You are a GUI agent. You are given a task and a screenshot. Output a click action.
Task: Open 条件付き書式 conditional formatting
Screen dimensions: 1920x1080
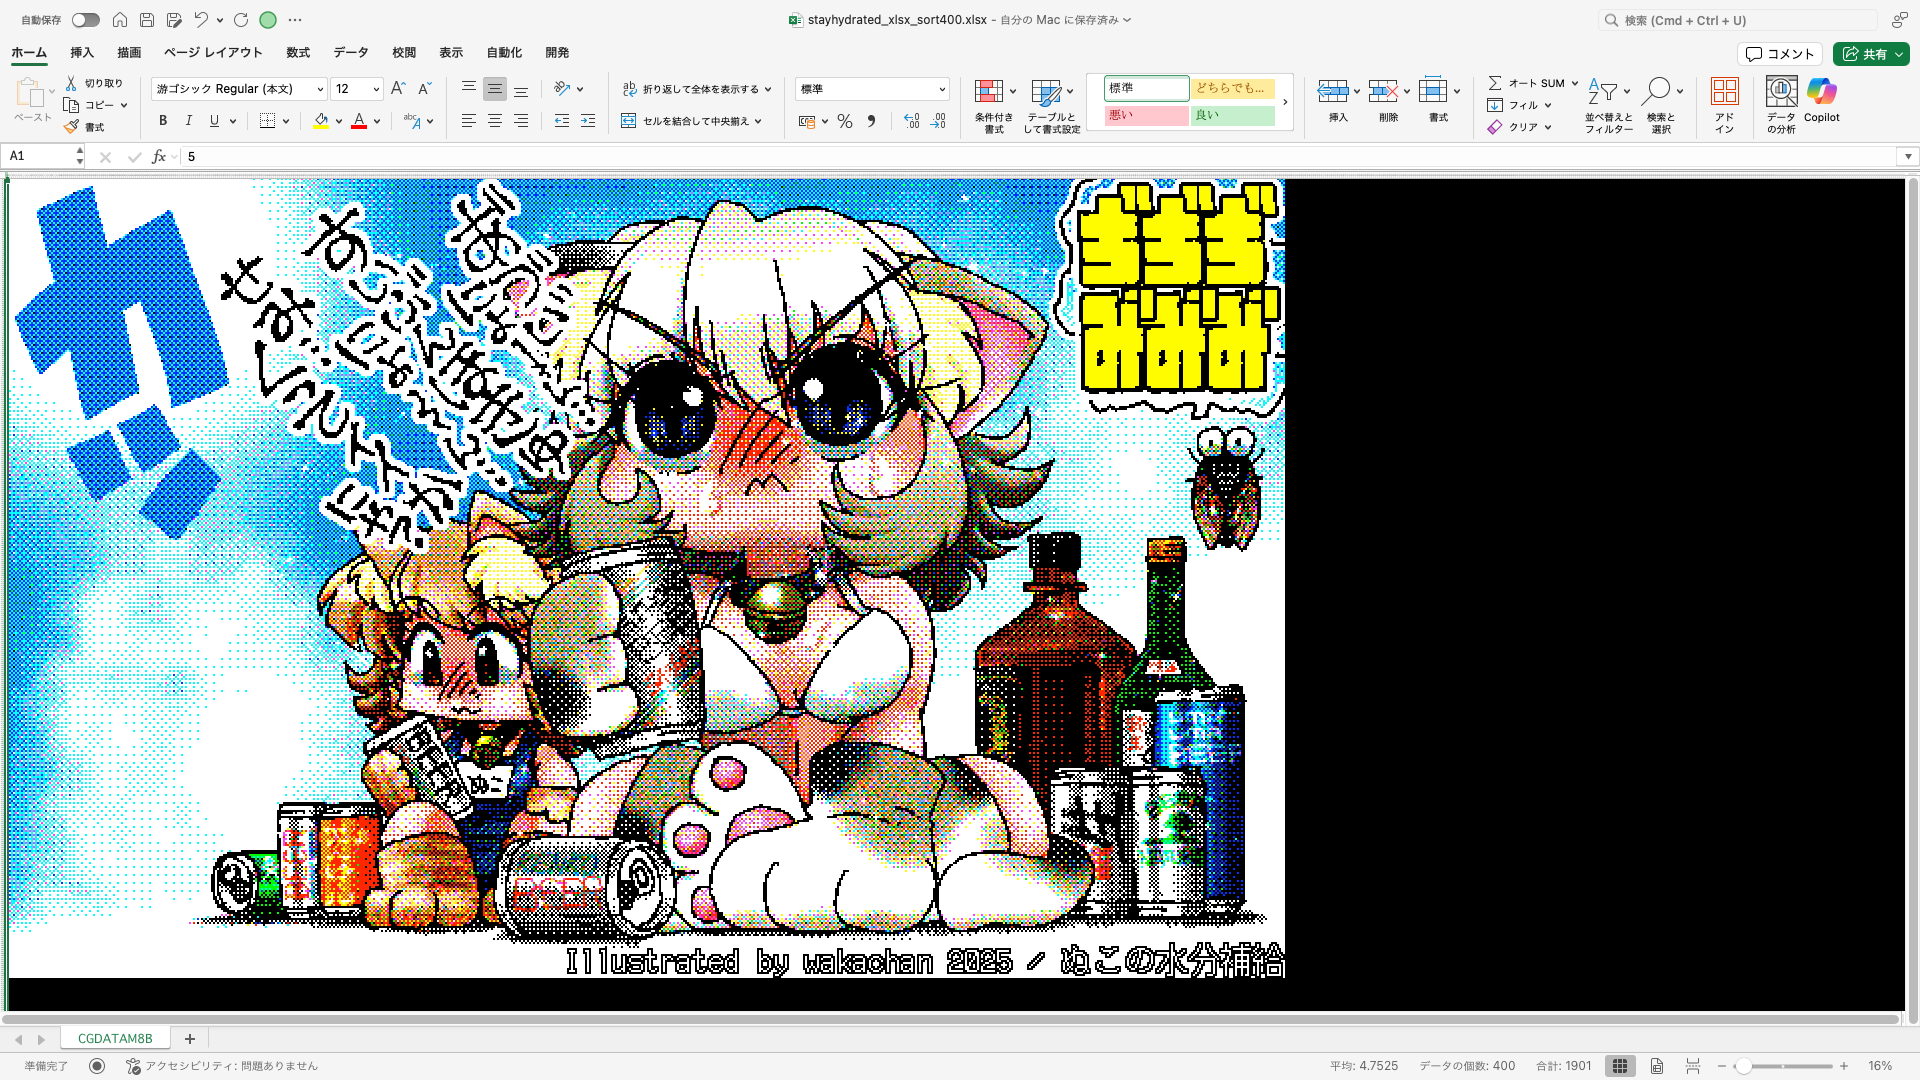[994, 106]
